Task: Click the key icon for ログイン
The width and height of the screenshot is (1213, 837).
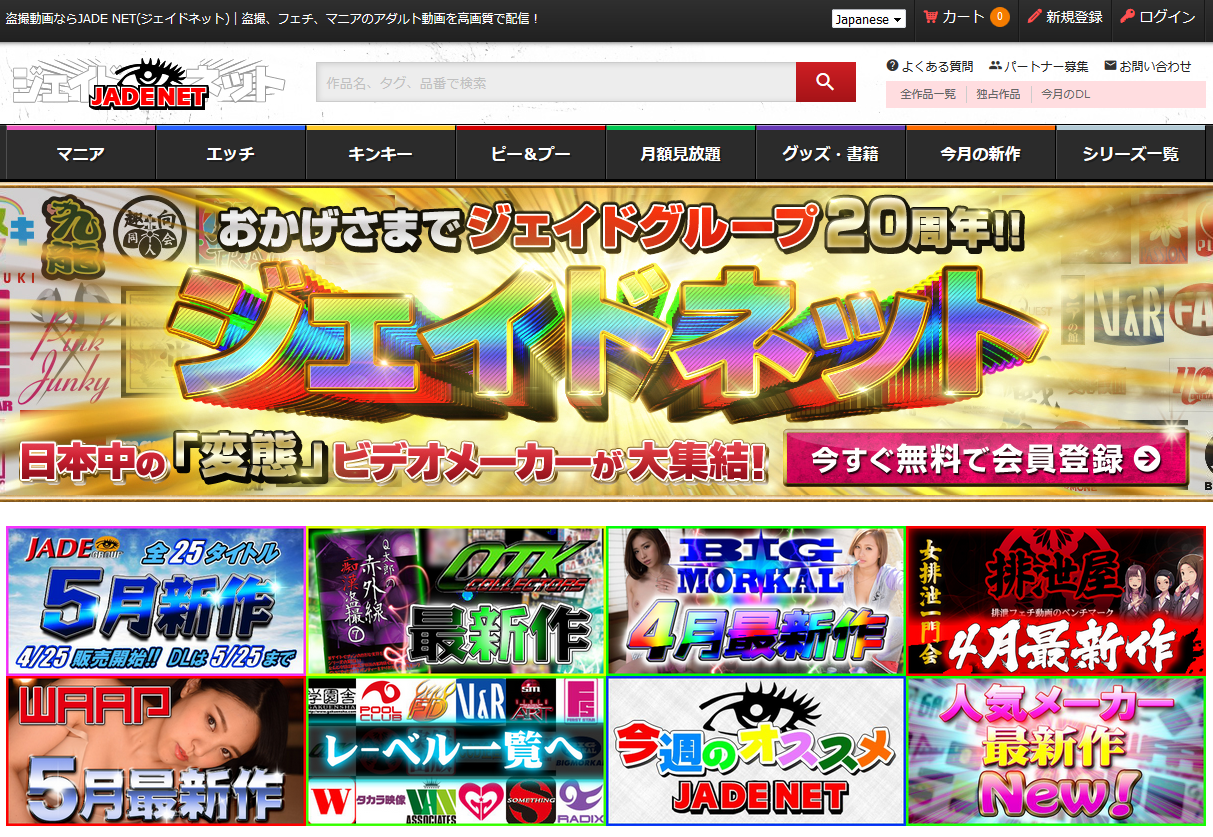Action: pyautogui.click(x=1127, y=17)
